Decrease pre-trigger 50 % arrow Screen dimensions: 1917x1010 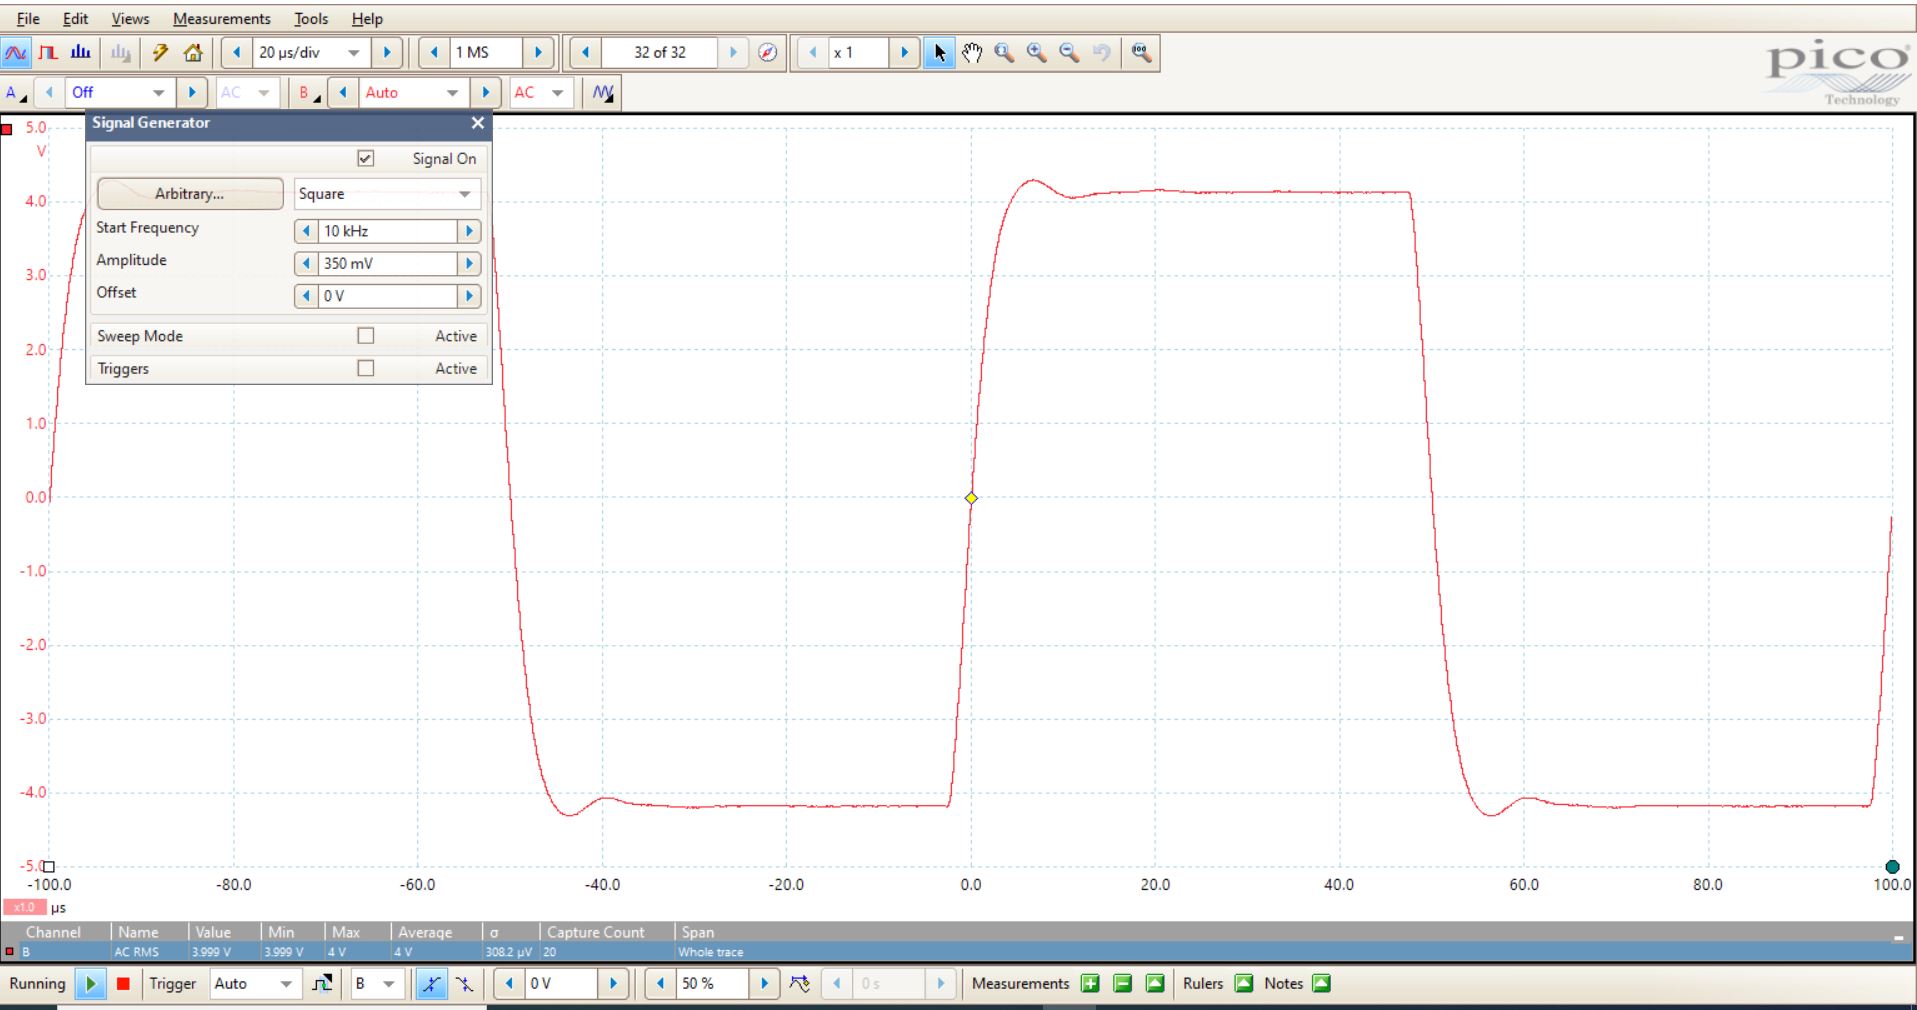660,984
